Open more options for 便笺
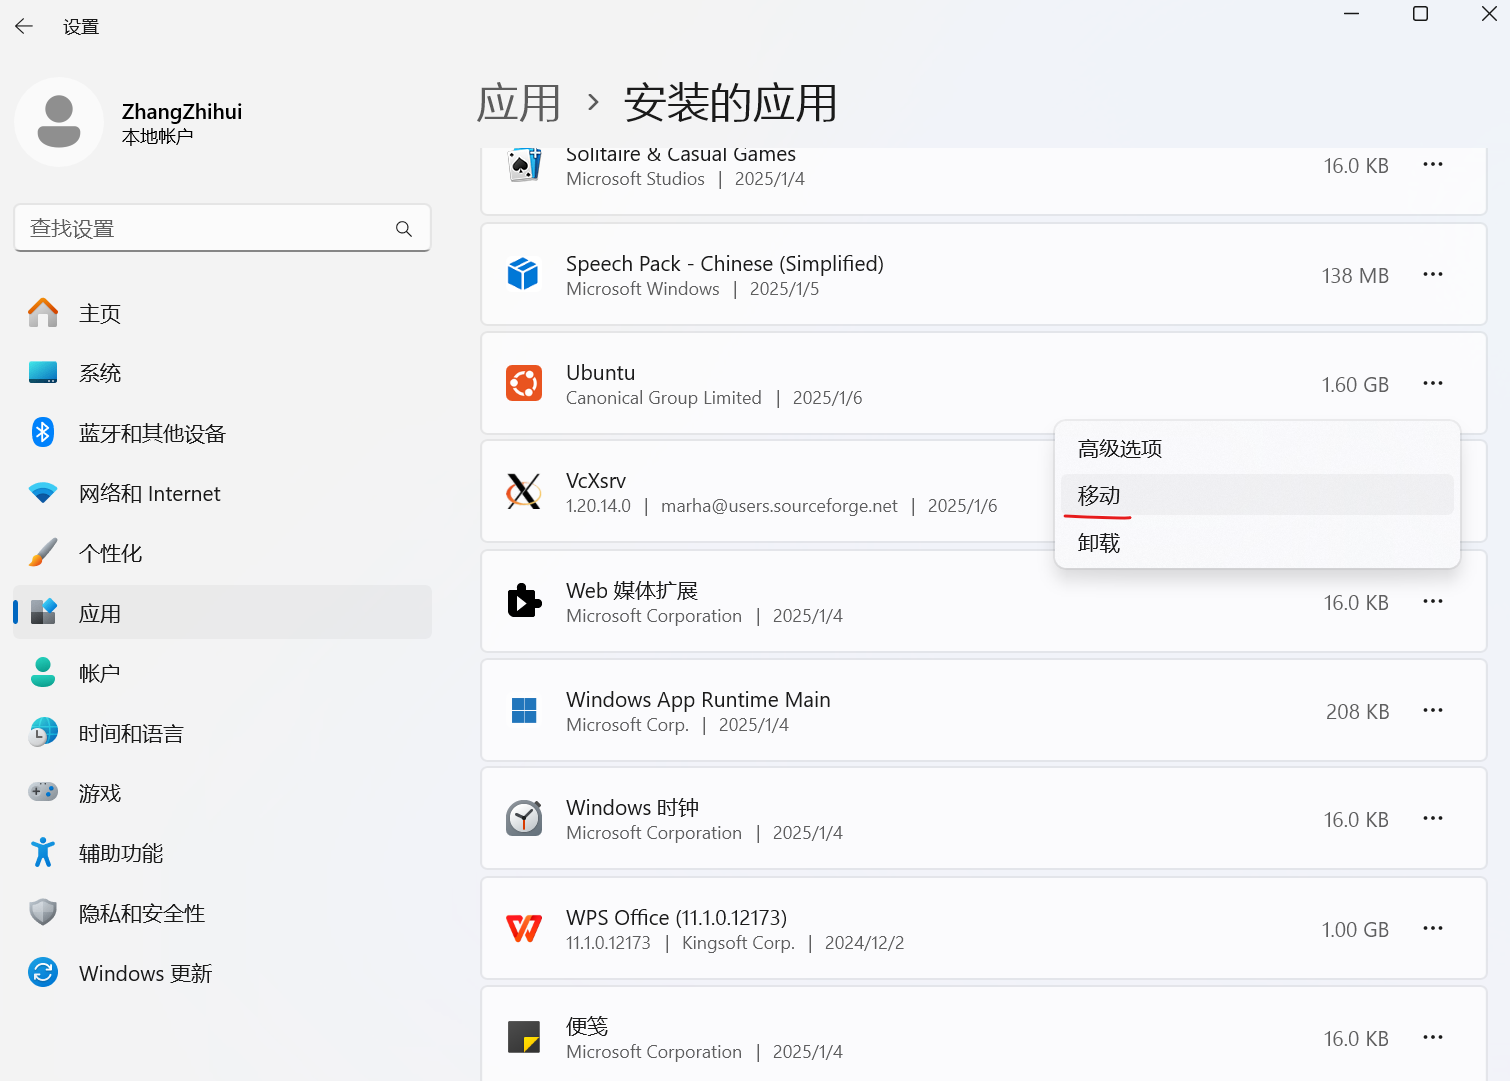Image resolution: width=1510 pixels, height=1081 pixels. 1433,1037
